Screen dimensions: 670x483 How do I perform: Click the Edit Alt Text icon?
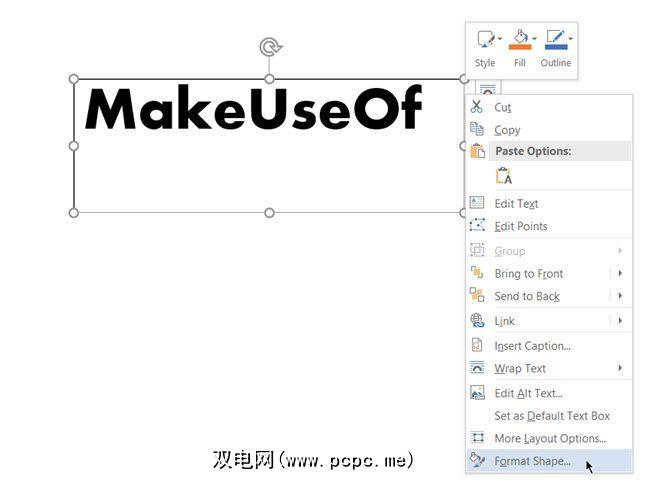(x=477, y=392)
